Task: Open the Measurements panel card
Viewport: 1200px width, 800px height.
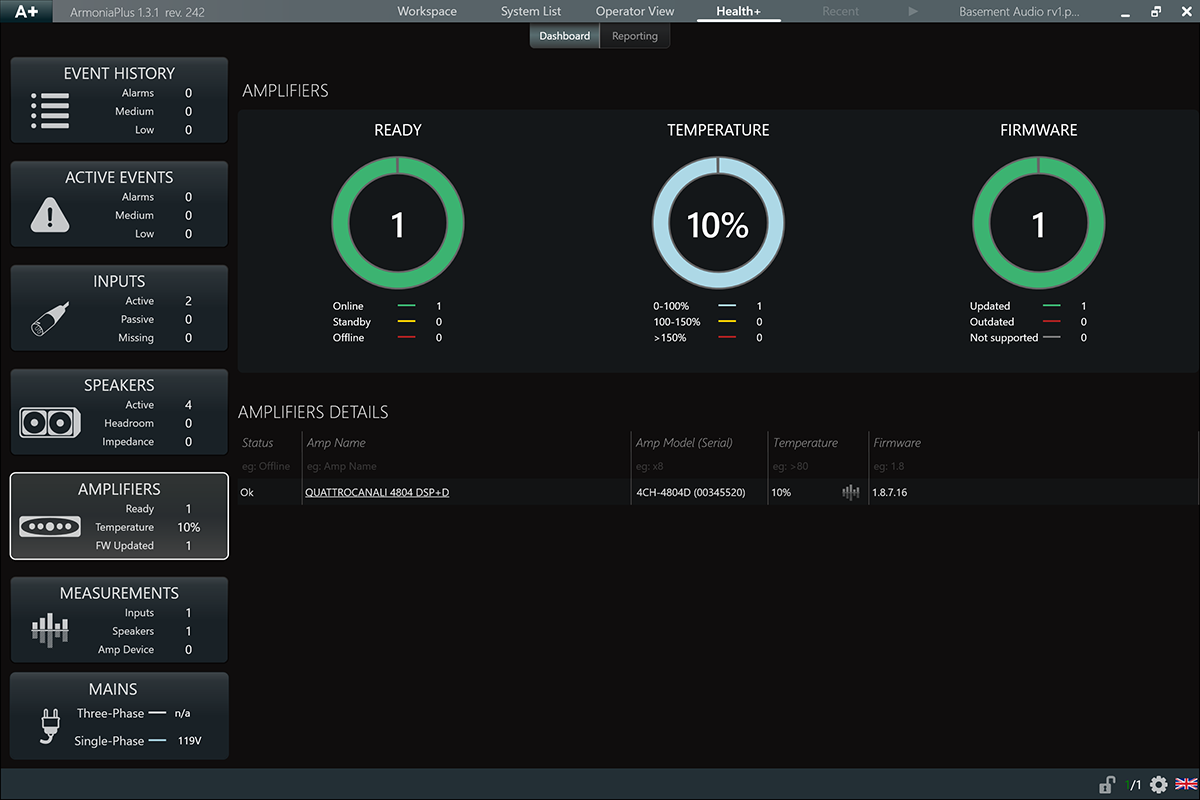Action: click(x=119, y=620)
